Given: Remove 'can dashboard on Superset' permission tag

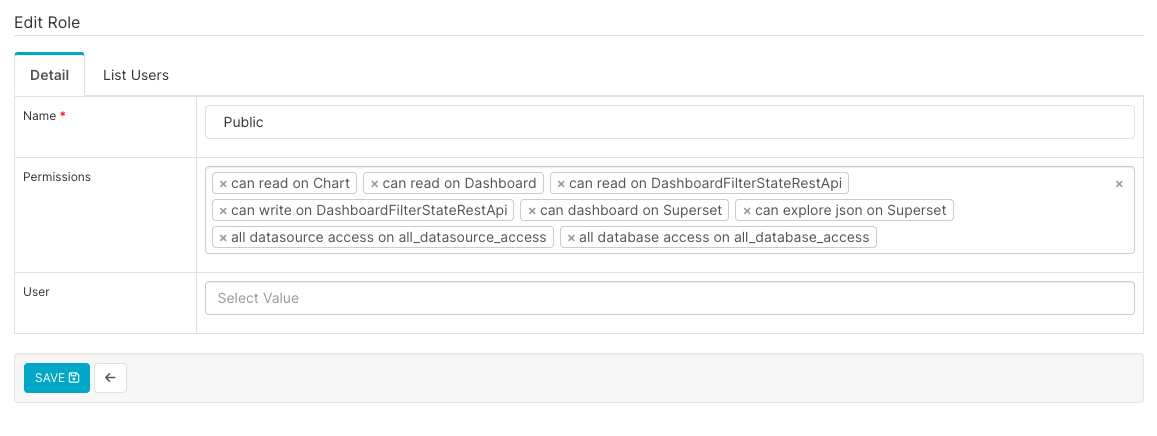Looking at the screenshot, I should (532, 211).
